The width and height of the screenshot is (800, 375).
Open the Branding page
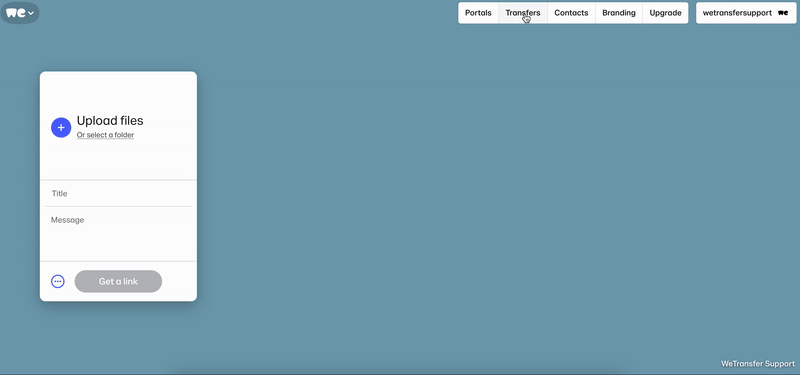coord(618,13)
